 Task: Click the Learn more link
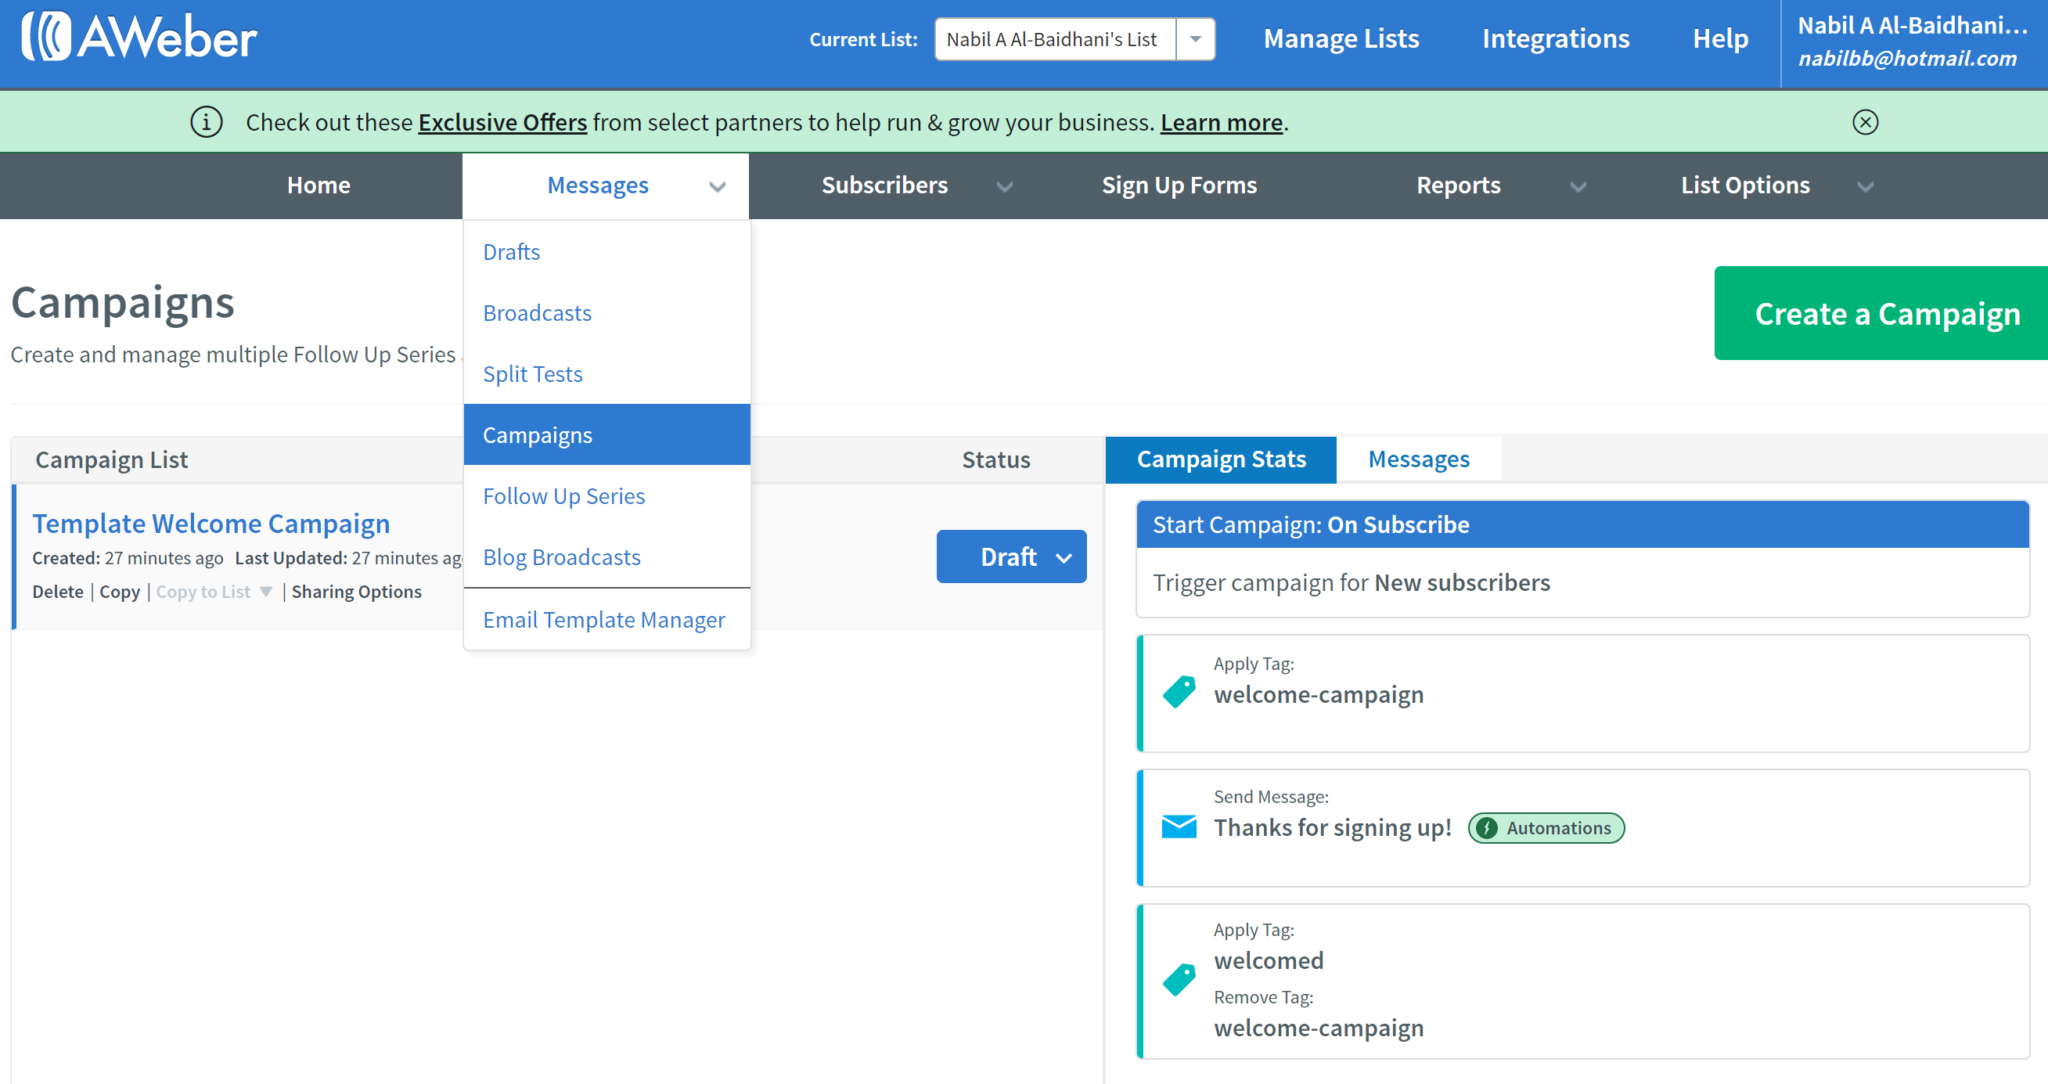pos(1221,122)
